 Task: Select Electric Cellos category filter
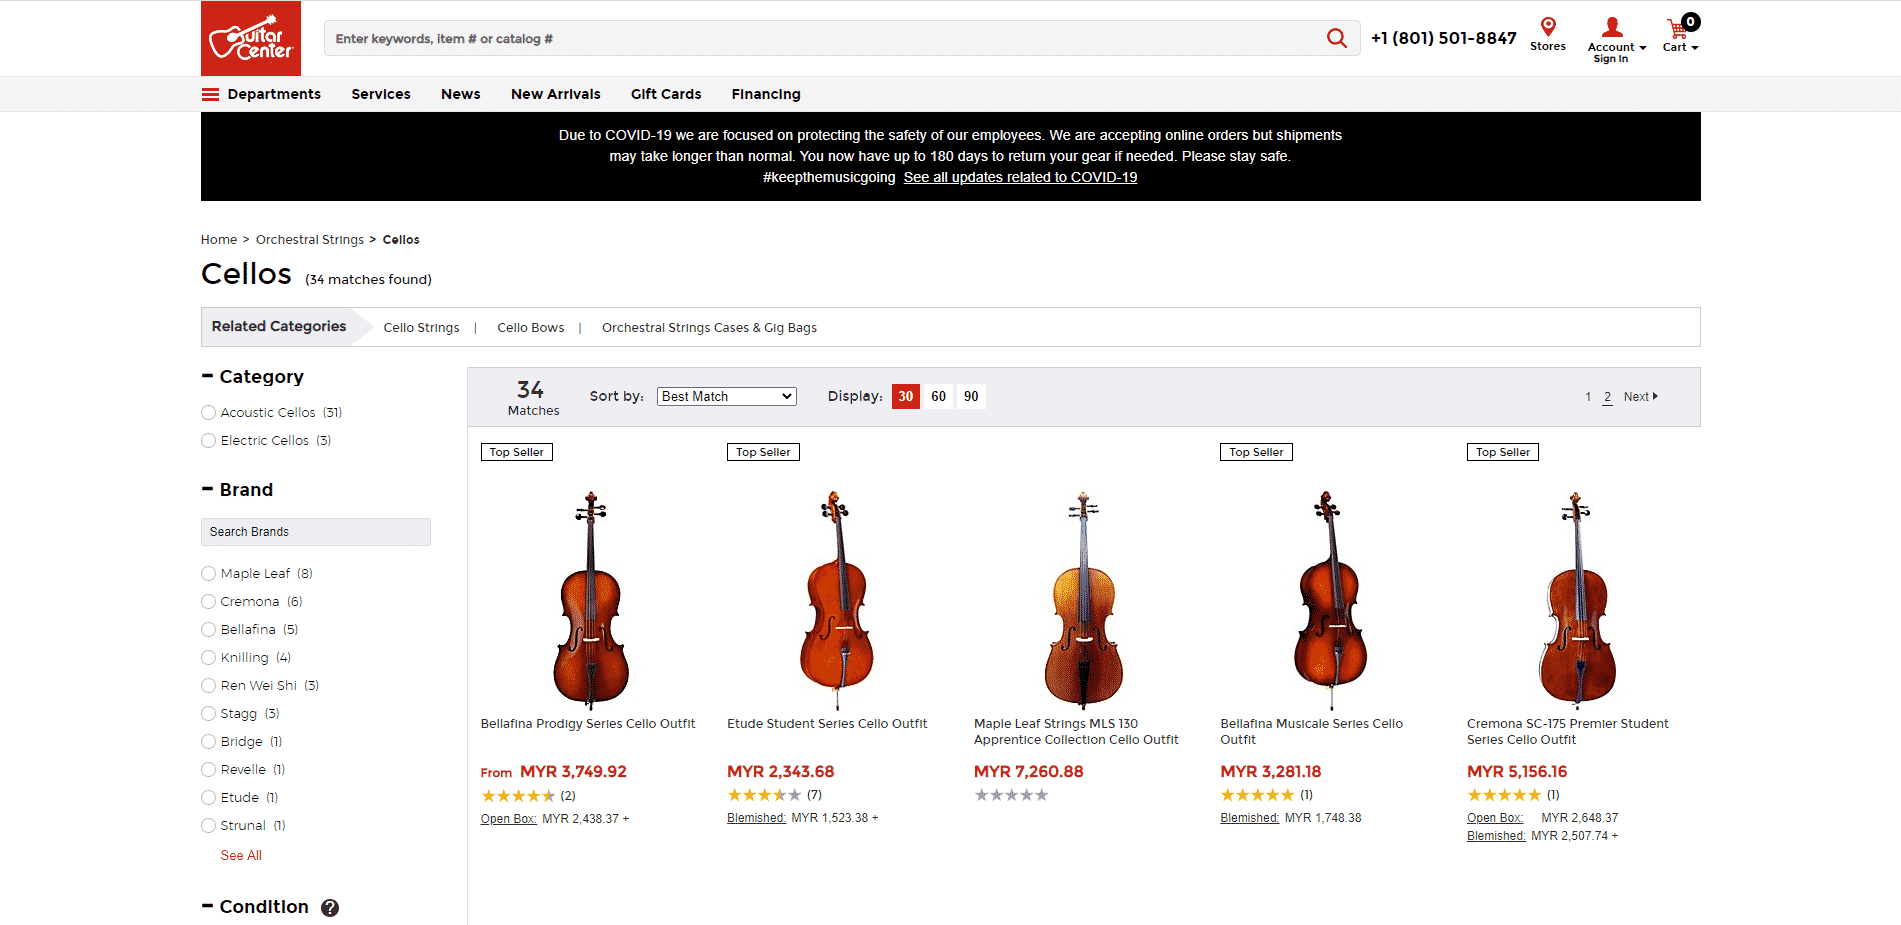[x=208, y=440]
